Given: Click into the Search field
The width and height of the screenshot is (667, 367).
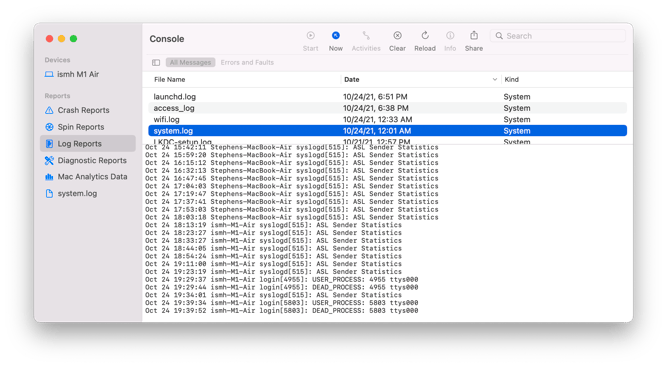Looking at the screenshot, I should pyautogui.click(x=558, y=36).
